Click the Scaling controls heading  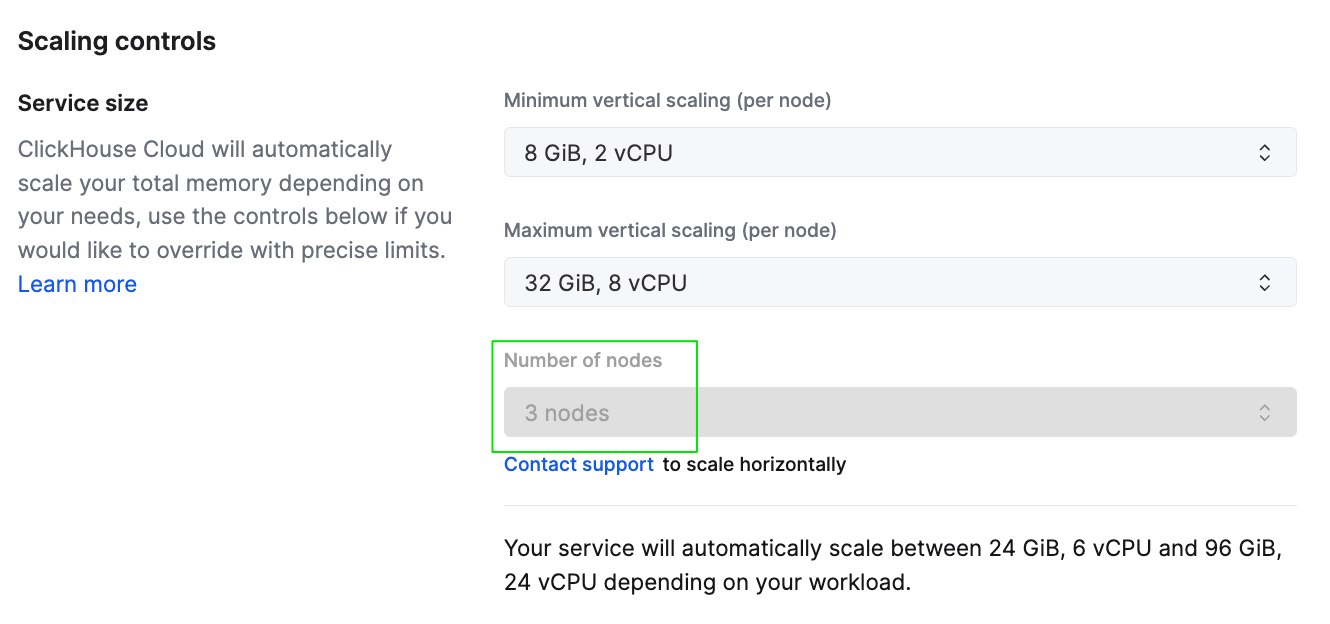click(x=116, y=42)
